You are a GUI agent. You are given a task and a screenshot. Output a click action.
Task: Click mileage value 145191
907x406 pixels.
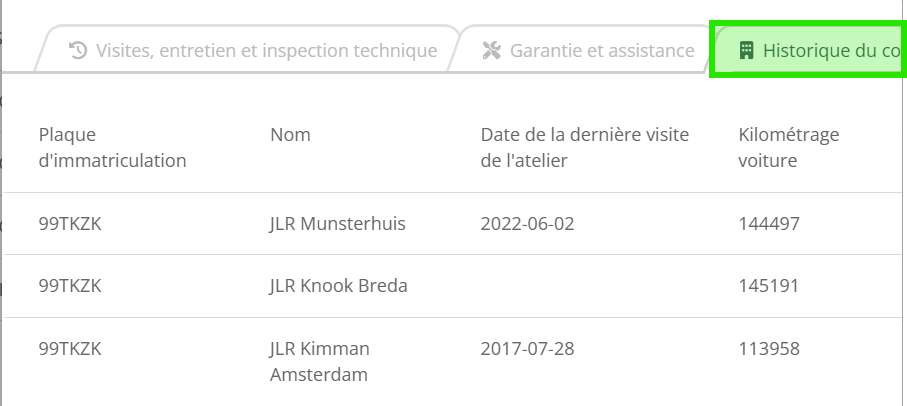tap(768, 286)
